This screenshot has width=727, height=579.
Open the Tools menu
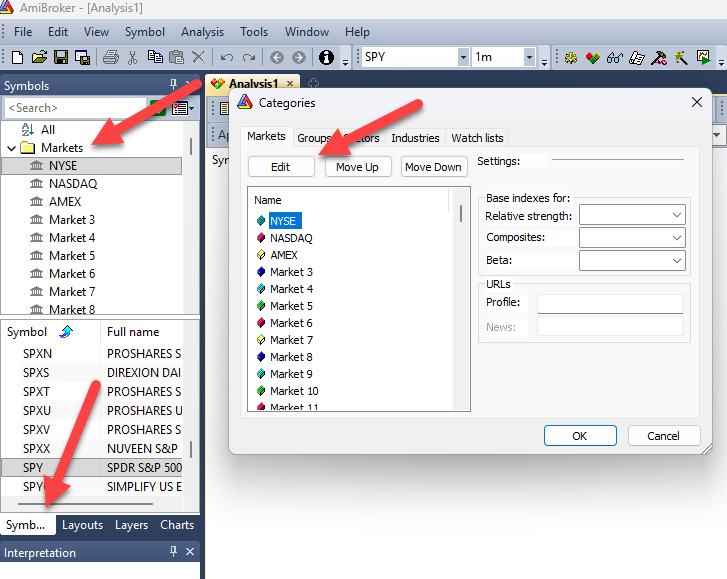(x=254, y=32)
